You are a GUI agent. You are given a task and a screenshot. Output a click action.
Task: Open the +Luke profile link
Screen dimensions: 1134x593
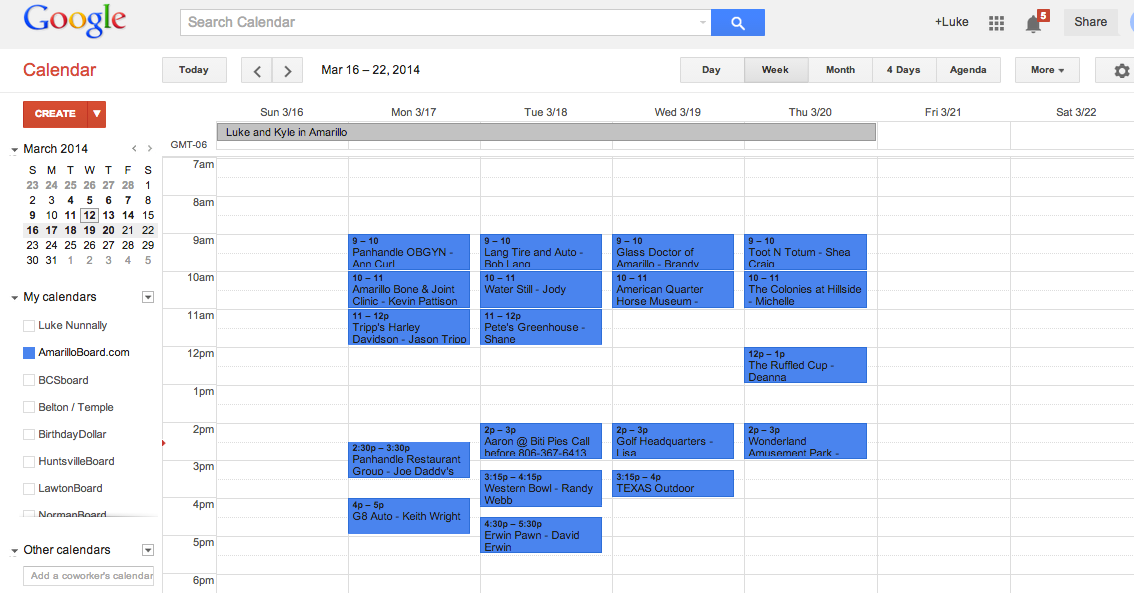951,22
